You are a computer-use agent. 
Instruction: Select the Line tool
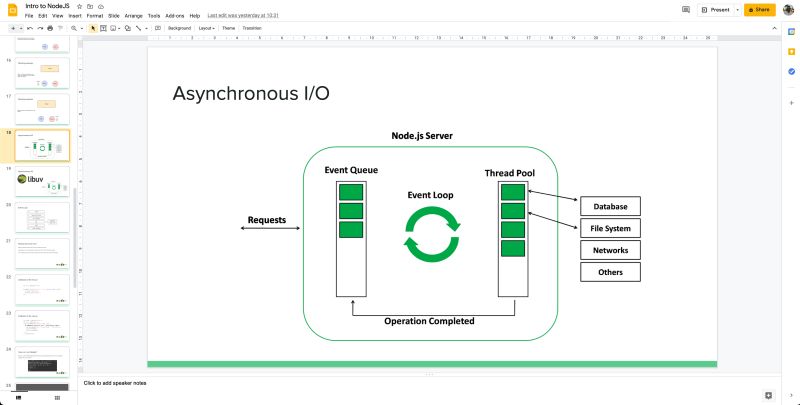coord(138,28)
